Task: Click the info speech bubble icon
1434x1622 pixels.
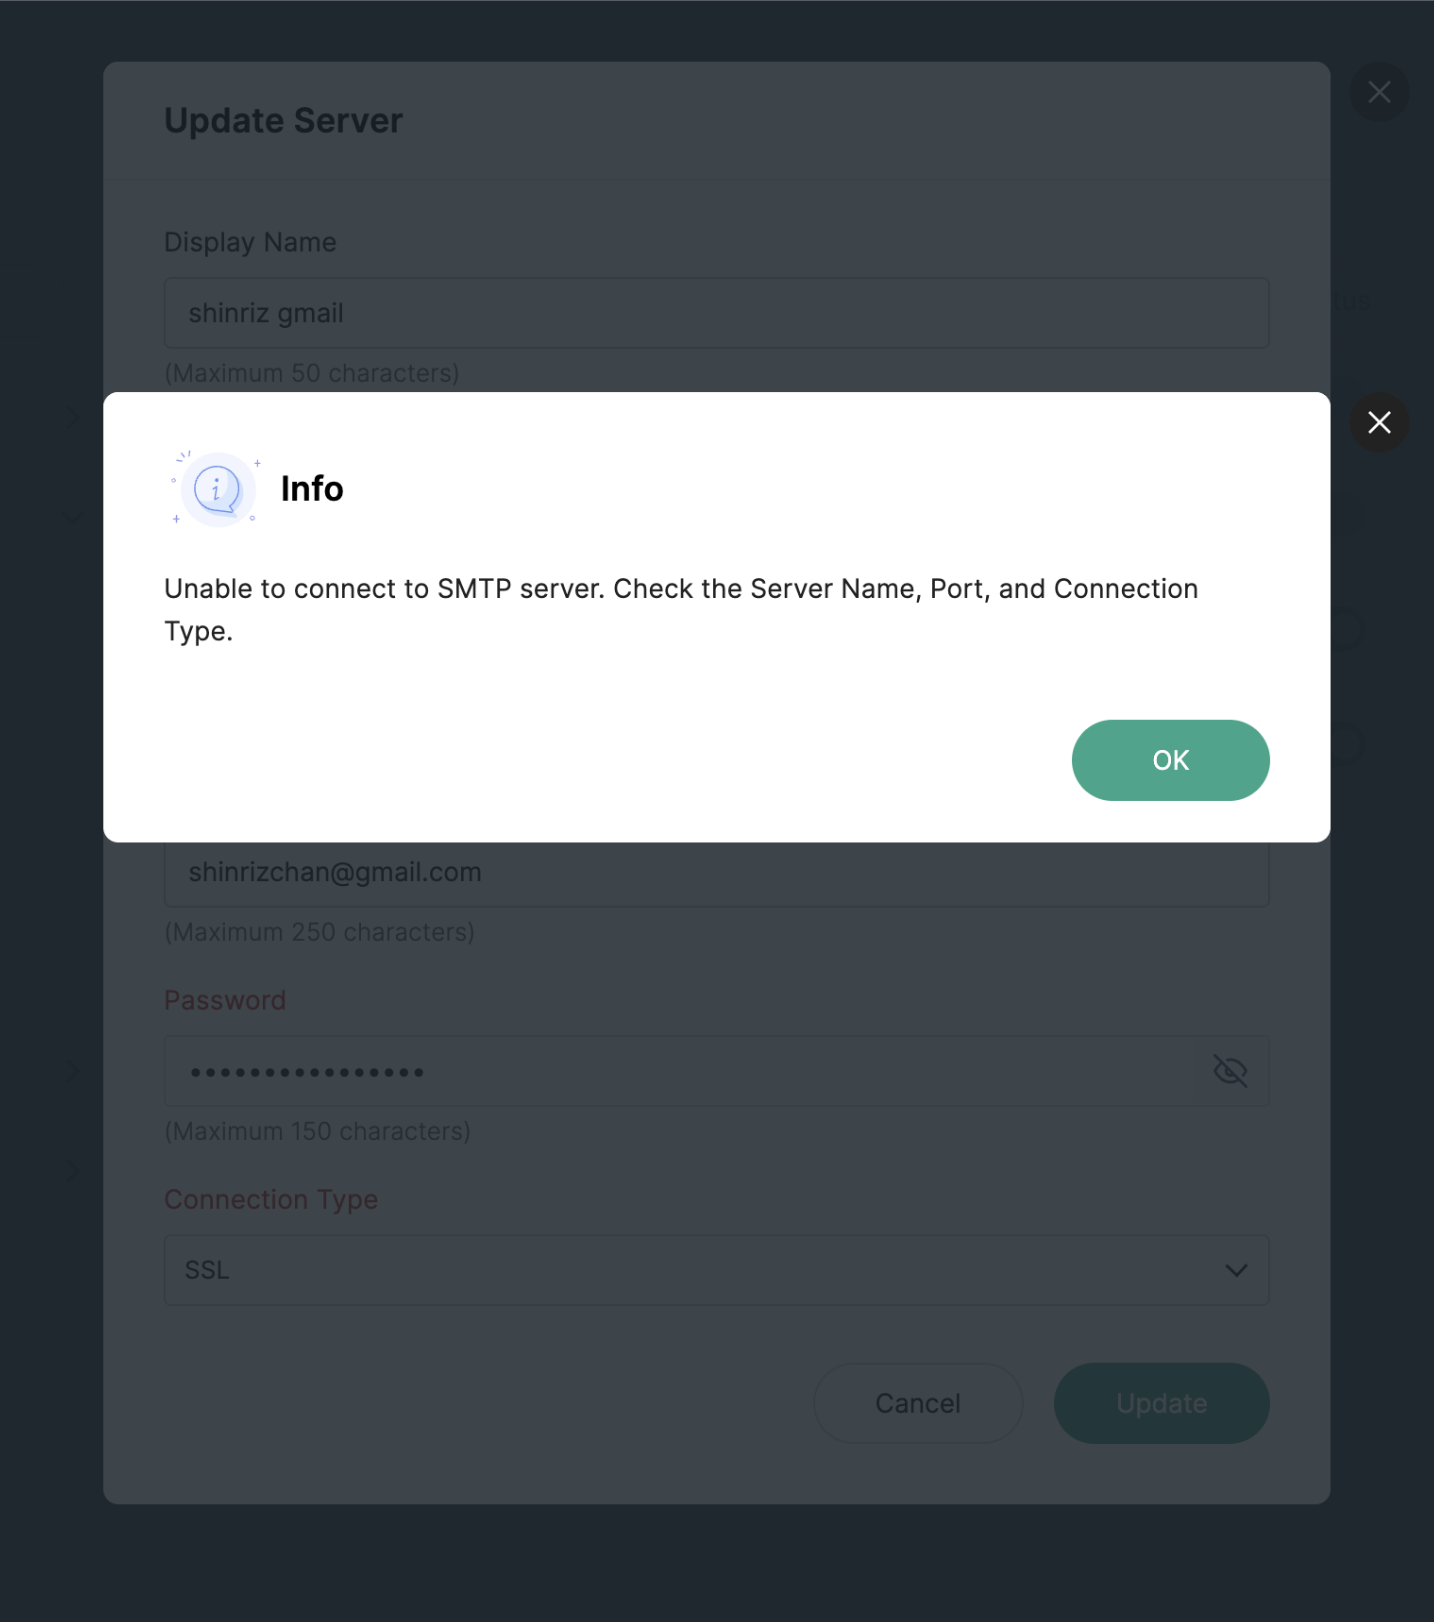Action: pyautogui.click(x=216, y=489)
